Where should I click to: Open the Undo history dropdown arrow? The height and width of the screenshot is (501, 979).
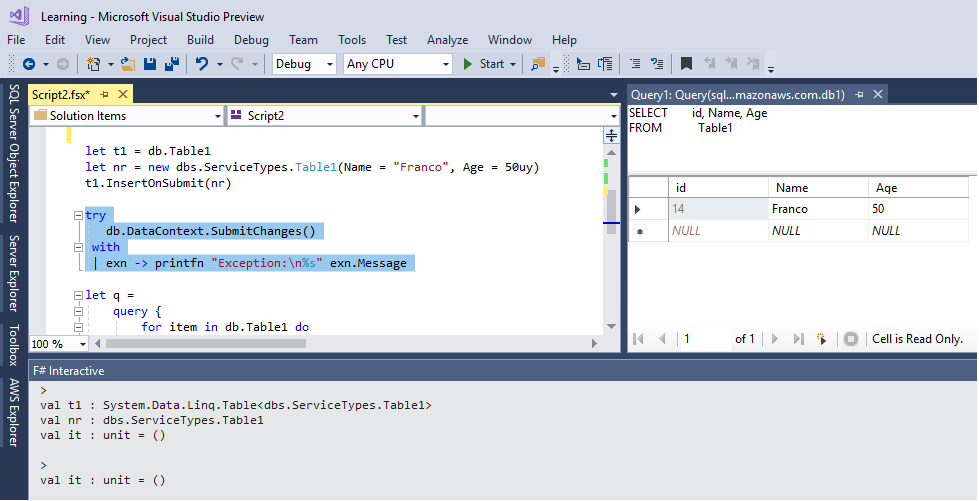[219, 64]
